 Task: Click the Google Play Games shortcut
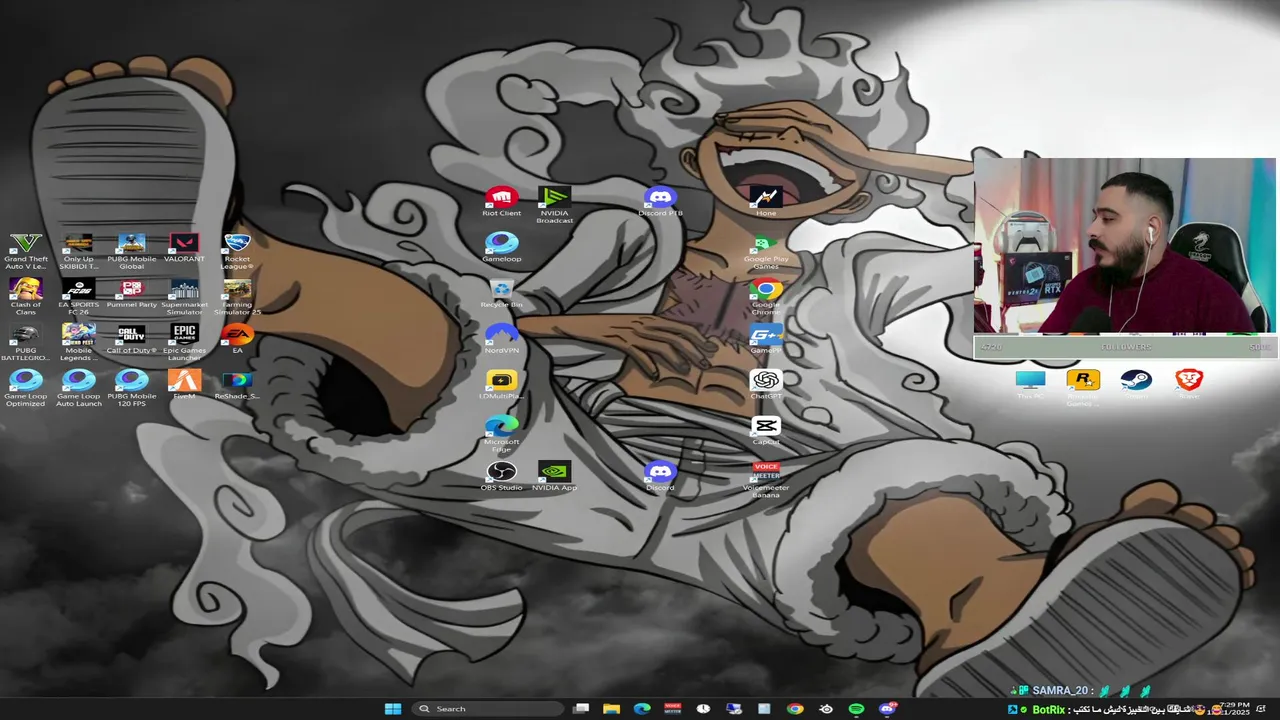pyautogui.click(x=766, y=252)
